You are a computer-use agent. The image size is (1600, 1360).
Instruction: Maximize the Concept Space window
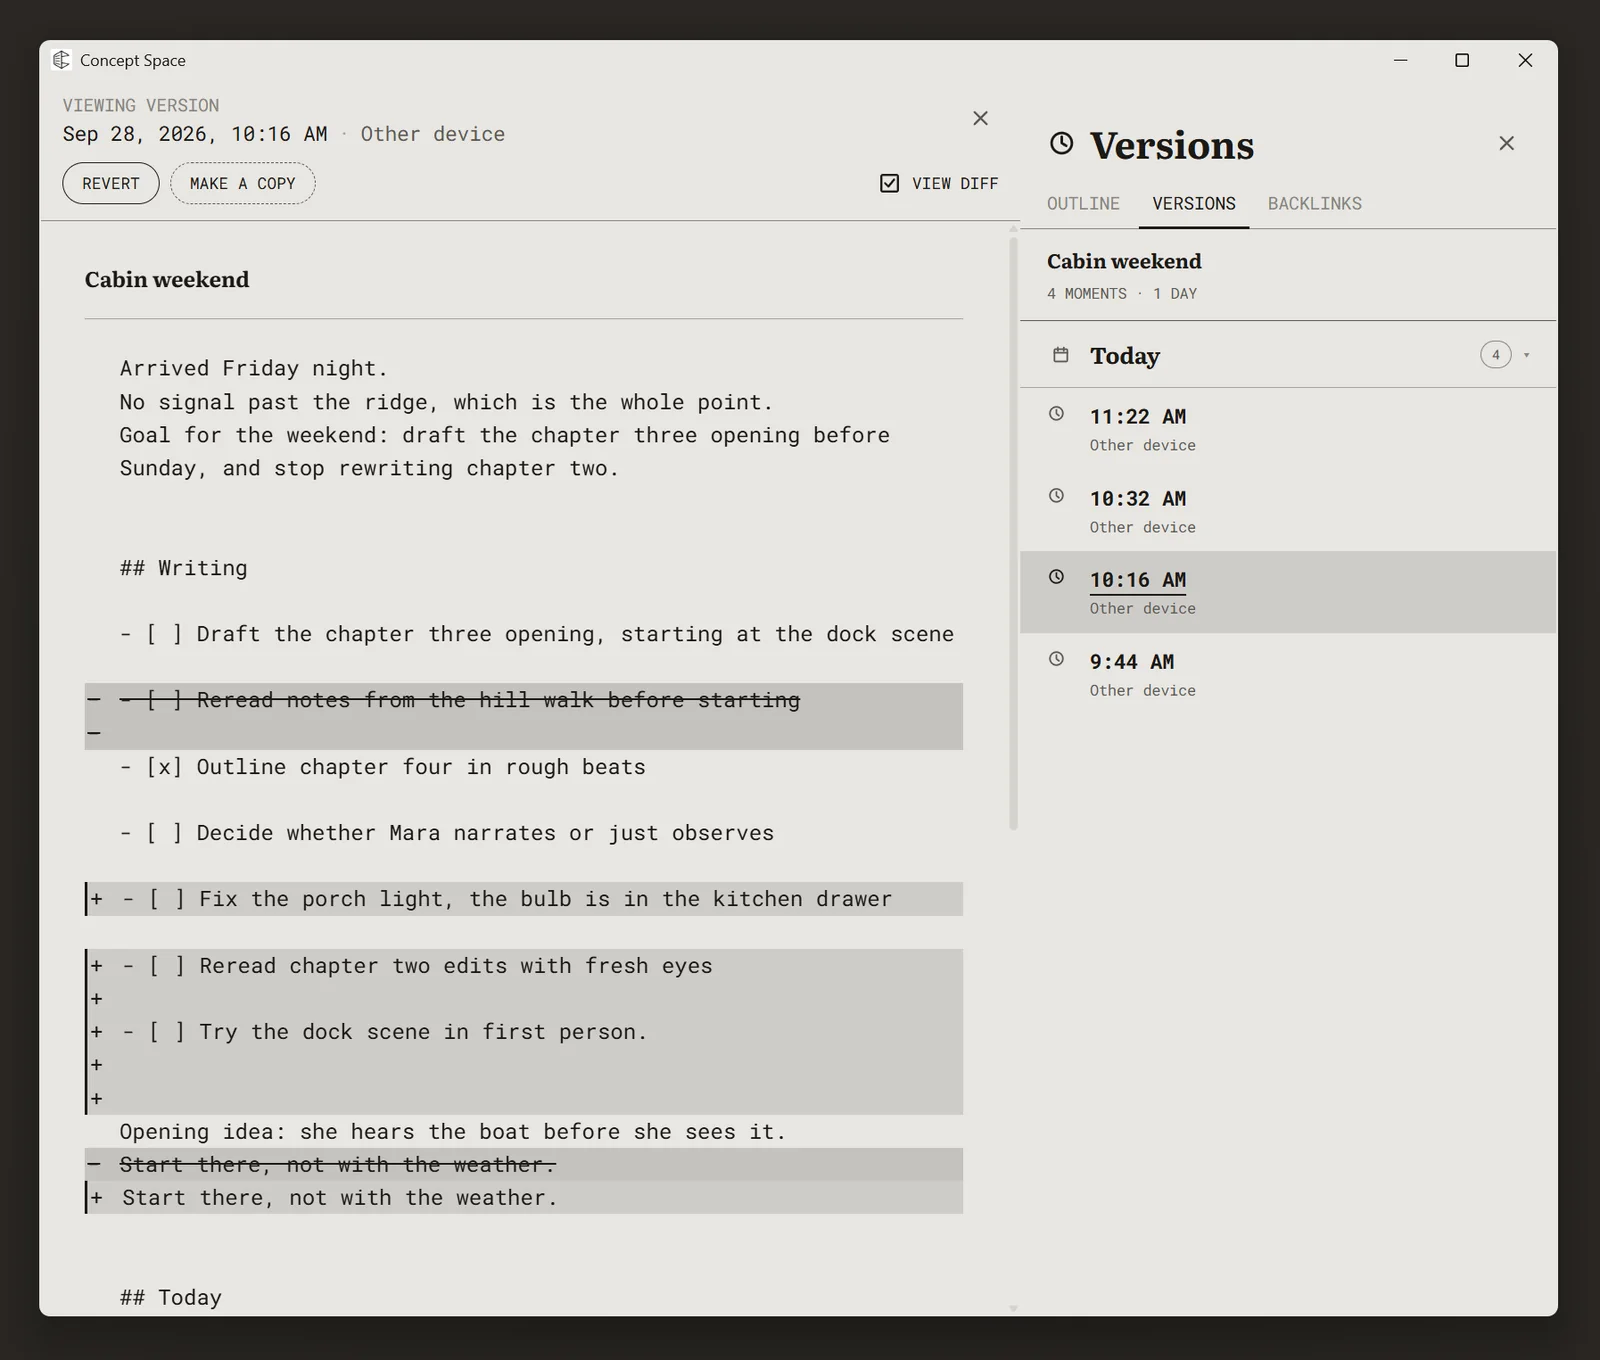tap(1462, 60)
